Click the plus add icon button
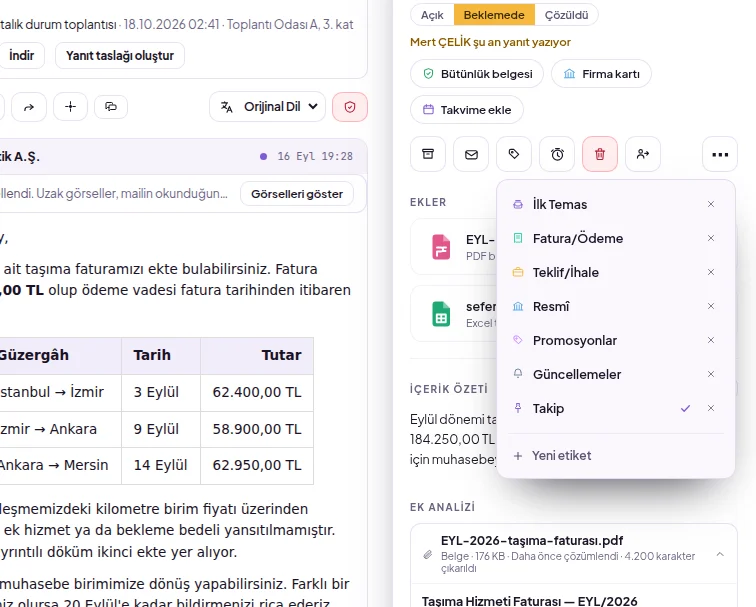Image resolution: width=756 pixels, height=607 pixels. (x=70, y=107)
